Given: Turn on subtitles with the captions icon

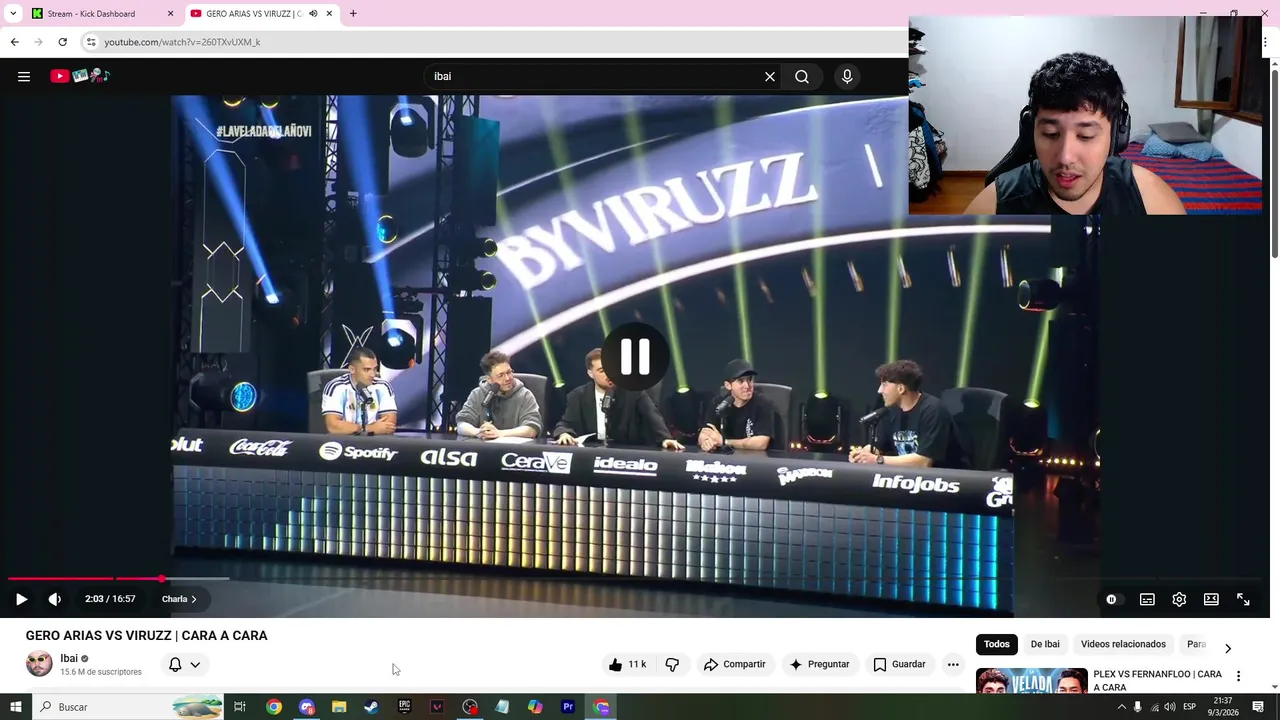Looking at the screenshot, I should coord(1147,599).
